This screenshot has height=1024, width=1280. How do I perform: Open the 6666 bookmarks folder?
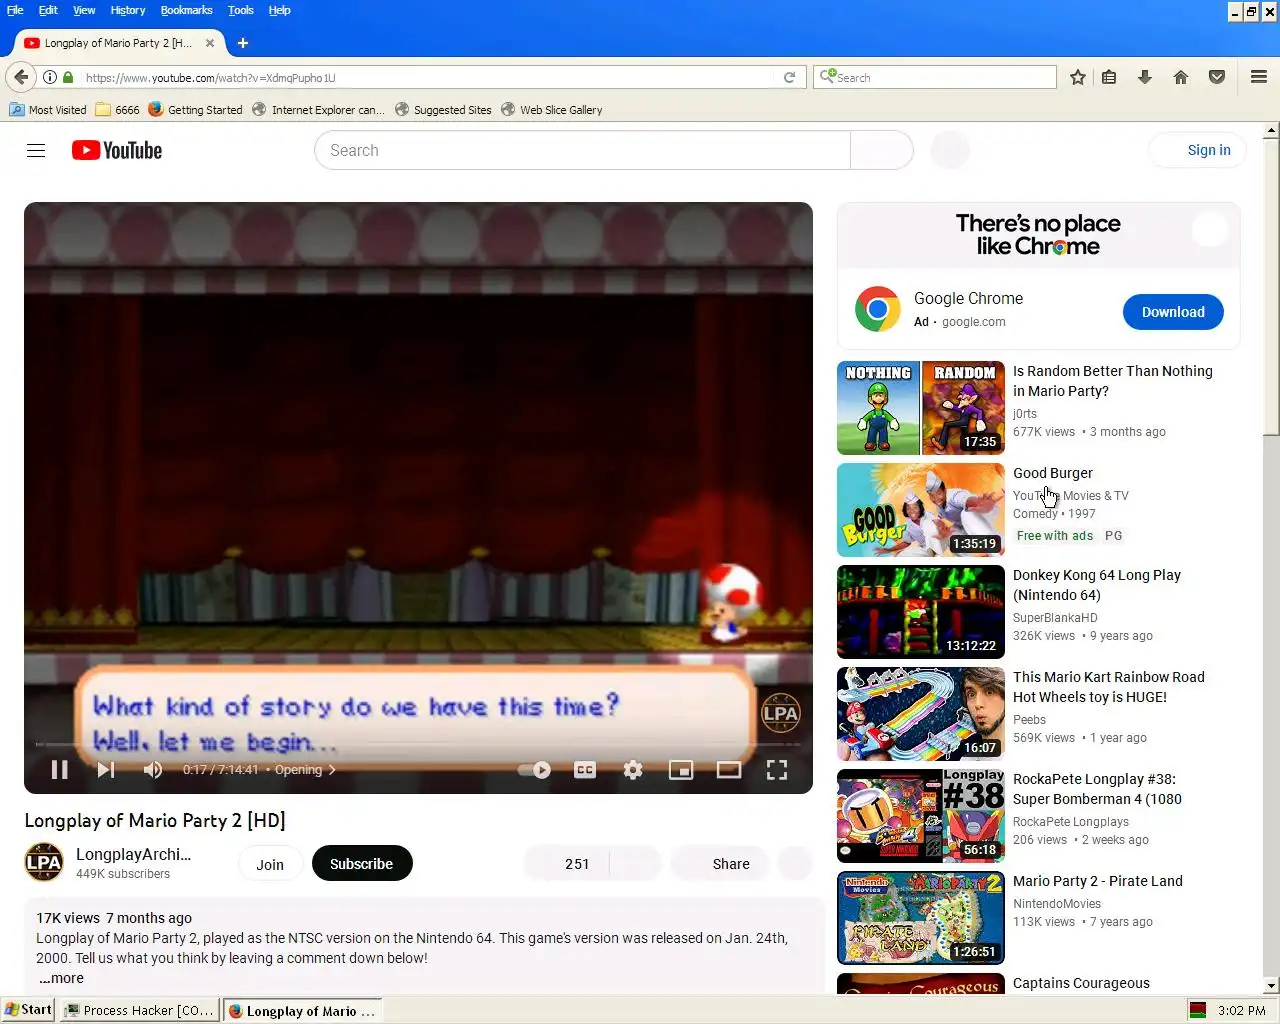tap(117, 110)
